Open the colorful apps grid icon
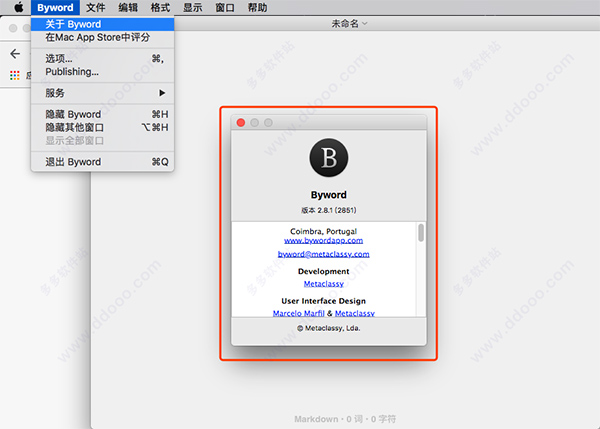This screenshot has height=429, width=600. [15, 75]
